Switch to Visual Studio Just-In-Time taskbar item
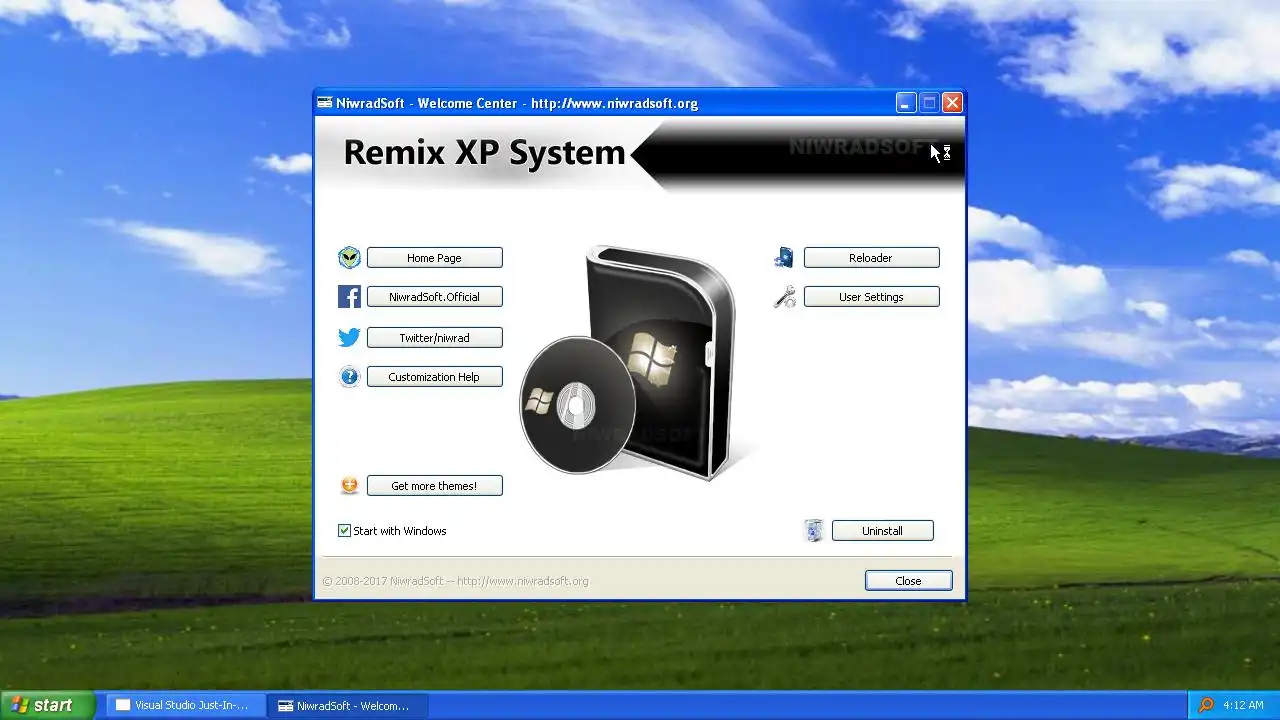This screenshot has width=1280, height=720. point(186,705)
